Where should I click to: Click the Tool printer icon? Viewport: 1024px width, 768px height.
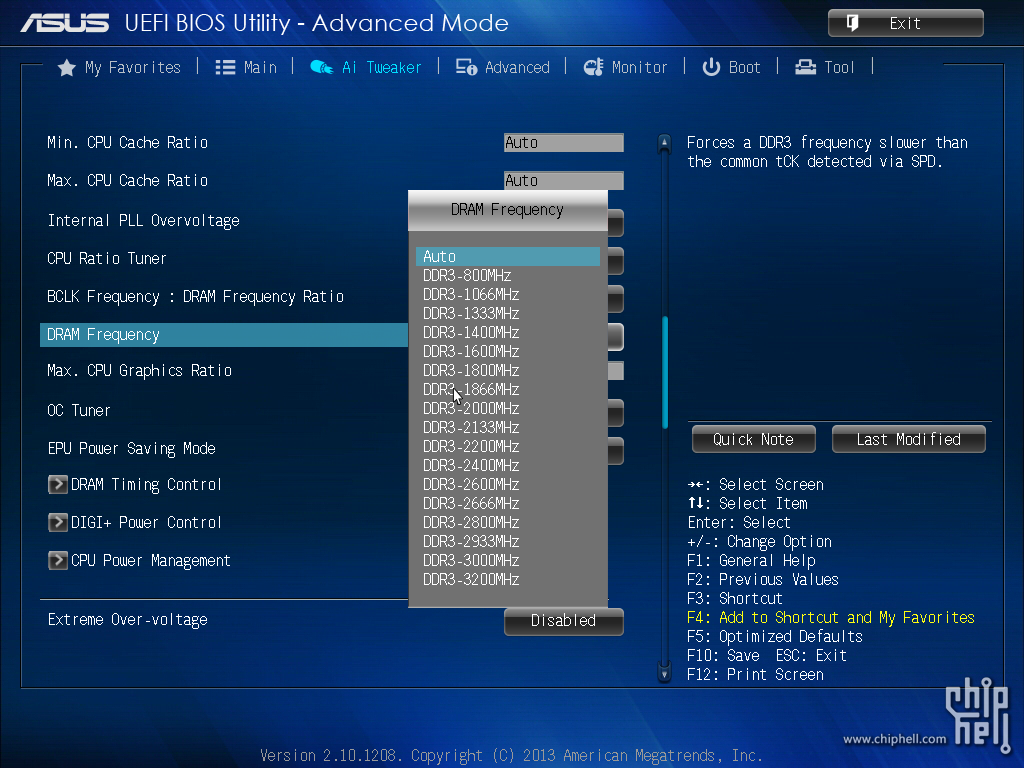coord(805,67)
